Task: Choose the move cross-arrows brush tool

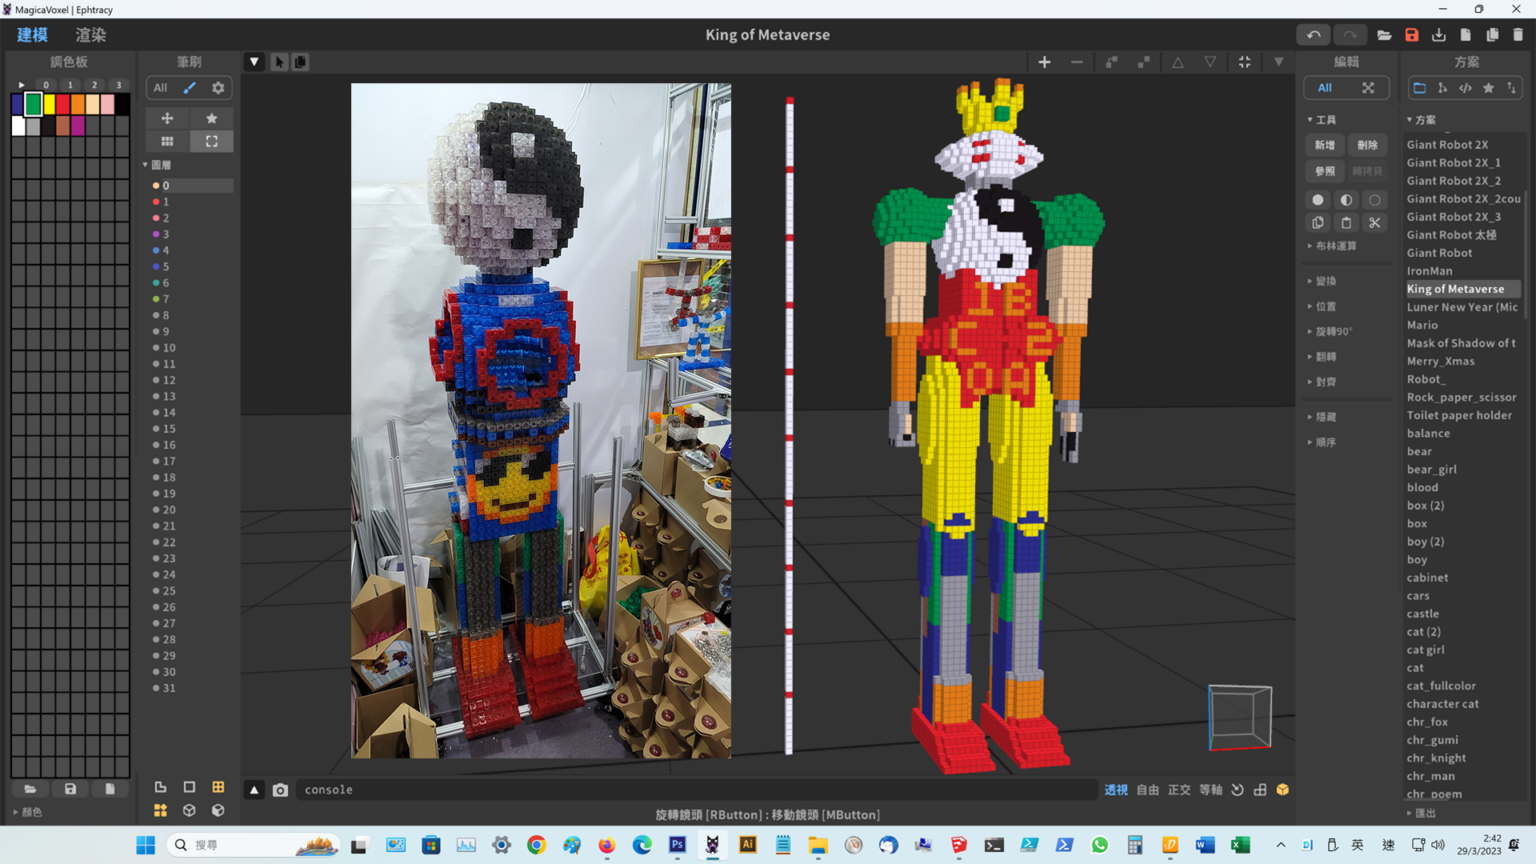Action: pyautogui.click(x=167, y=118)
